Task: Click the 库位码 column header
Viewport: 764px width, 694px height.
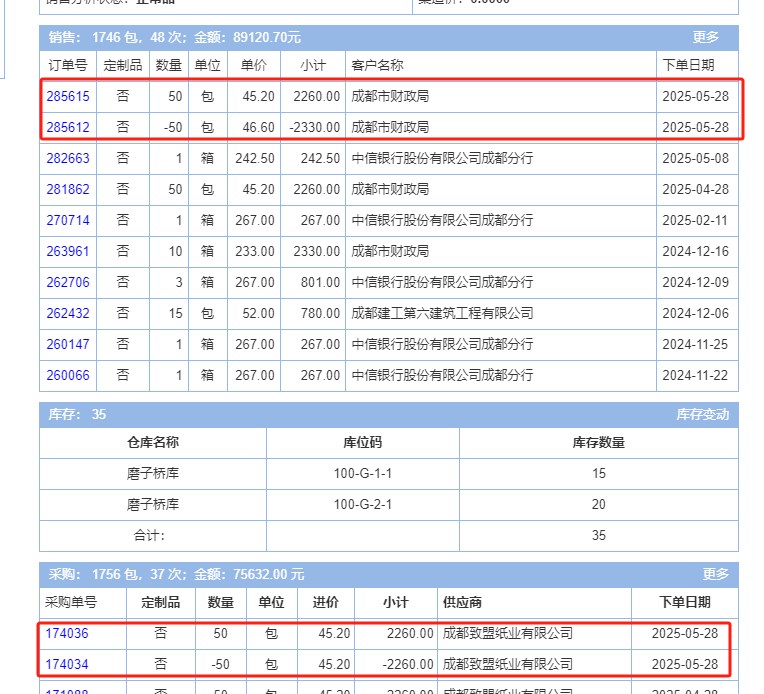Action: (363, 443)
